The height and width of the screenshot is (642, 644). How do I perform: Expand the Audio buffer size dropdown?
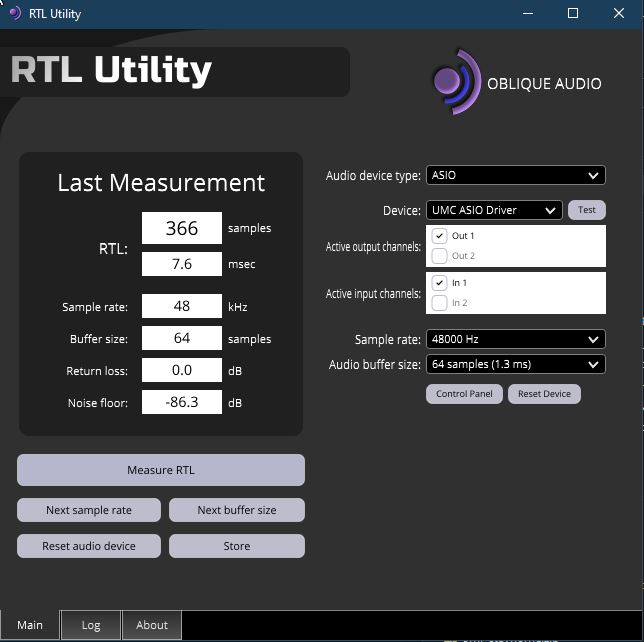point(515,365)
